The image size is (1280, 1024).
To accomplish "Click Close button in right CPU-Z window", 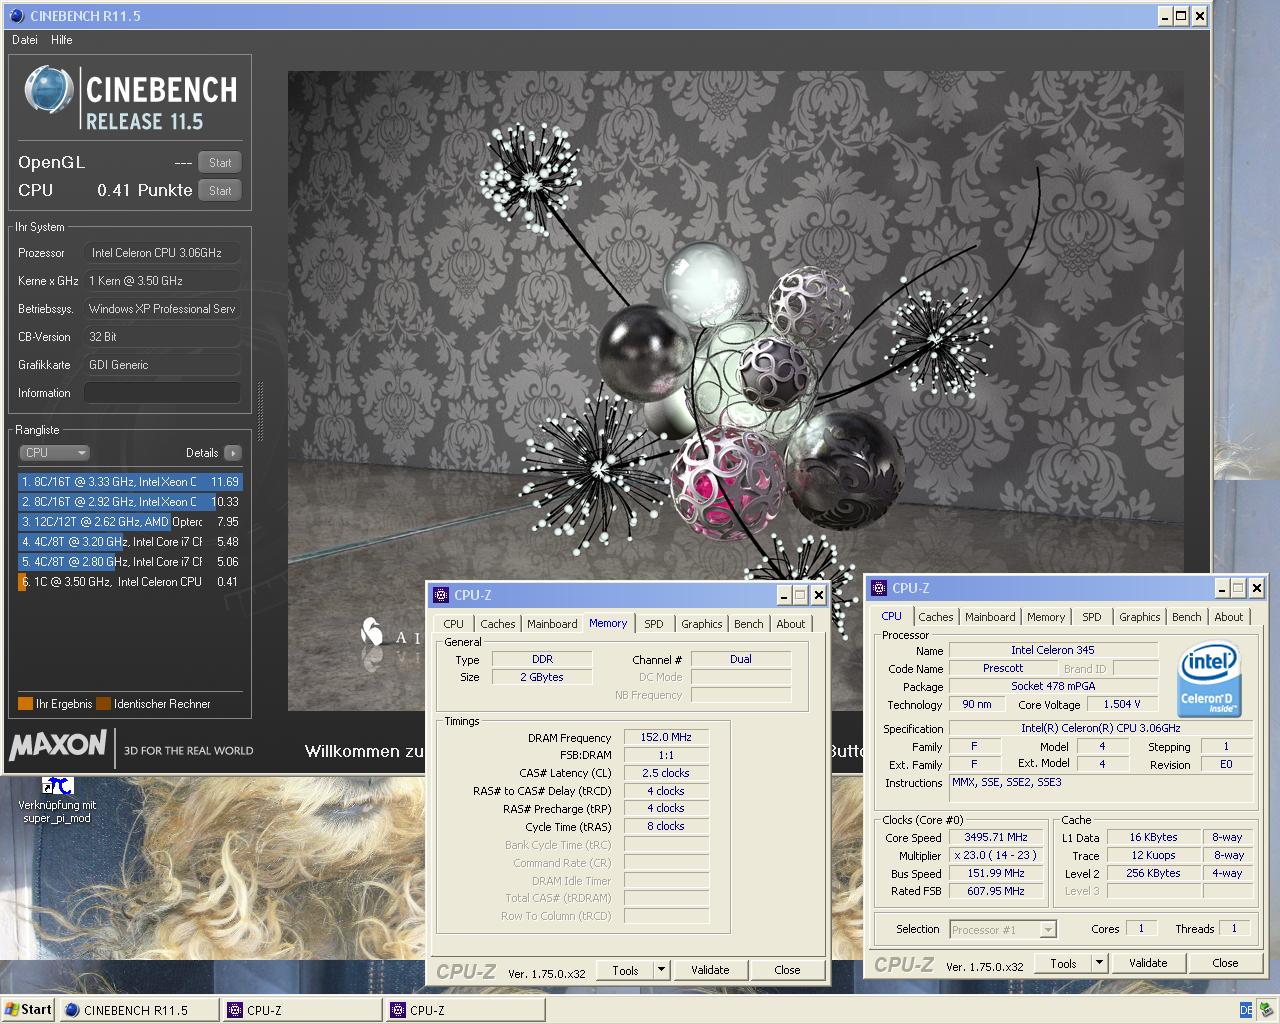I will [1225, 963].
